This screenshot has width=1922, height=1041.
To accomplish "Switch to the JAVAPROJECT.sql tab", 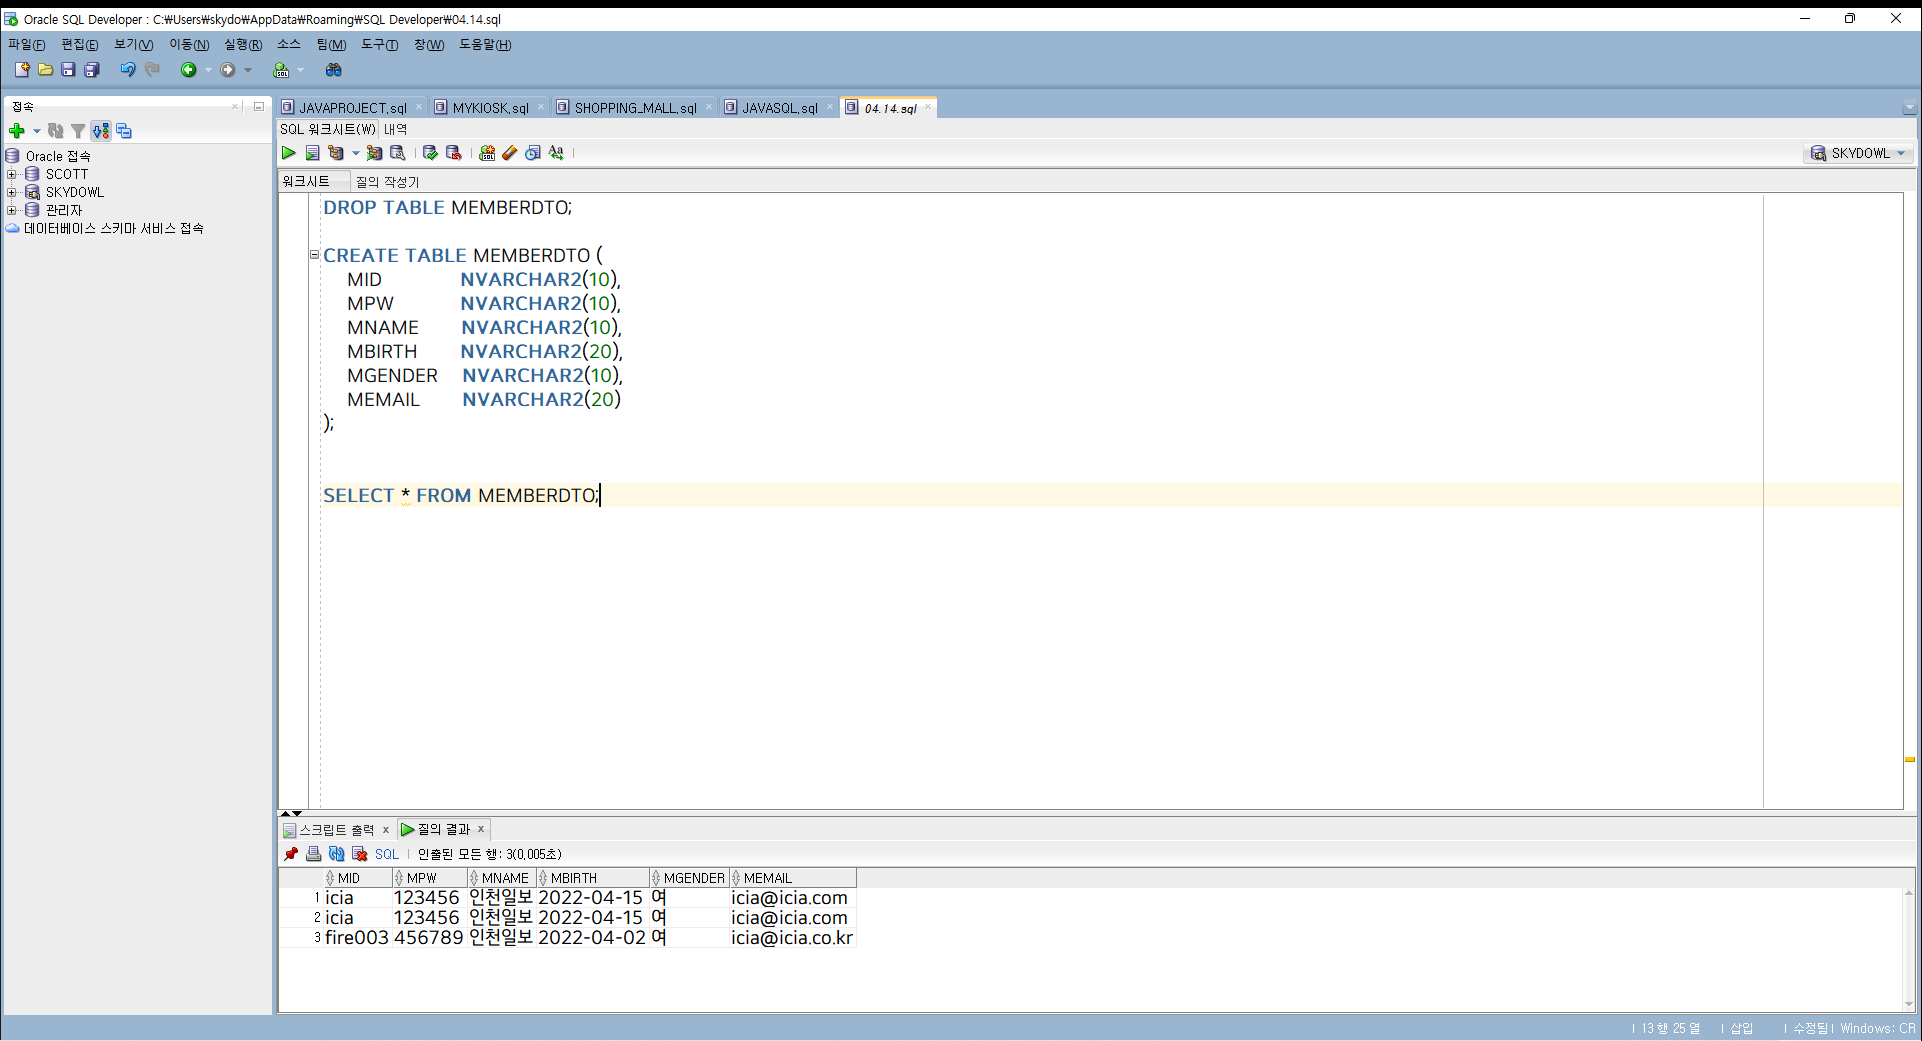I will pyautogui.click(x=352, y=108).
